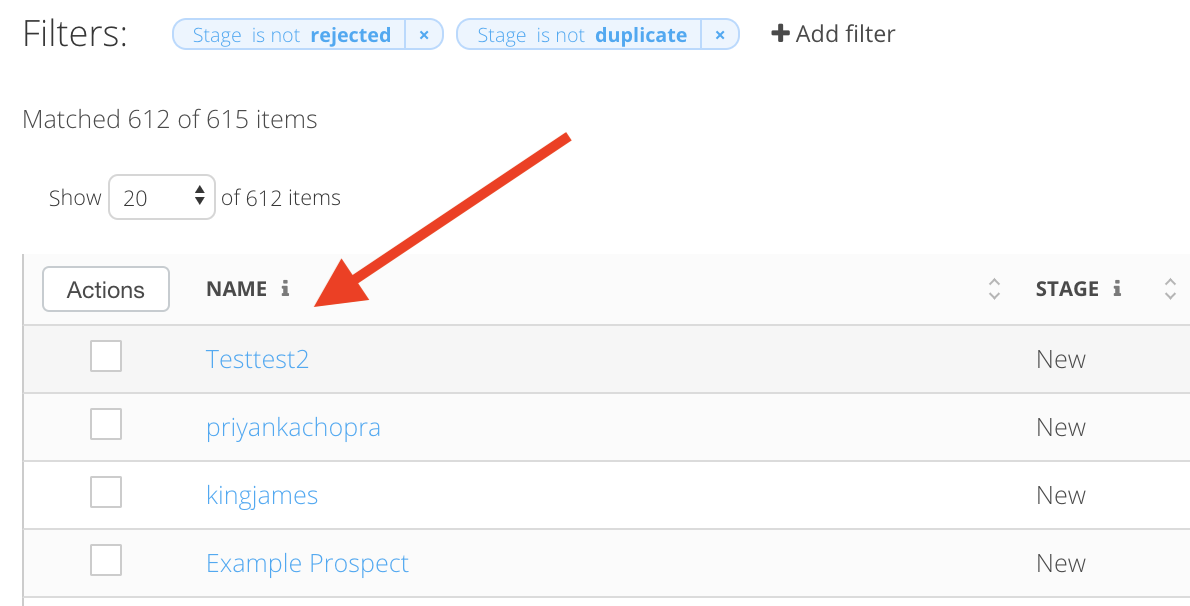The width and height of the screenshot is (1190, 606).
Task: Click the info icon next to NAME
Action: click(285, 289)
